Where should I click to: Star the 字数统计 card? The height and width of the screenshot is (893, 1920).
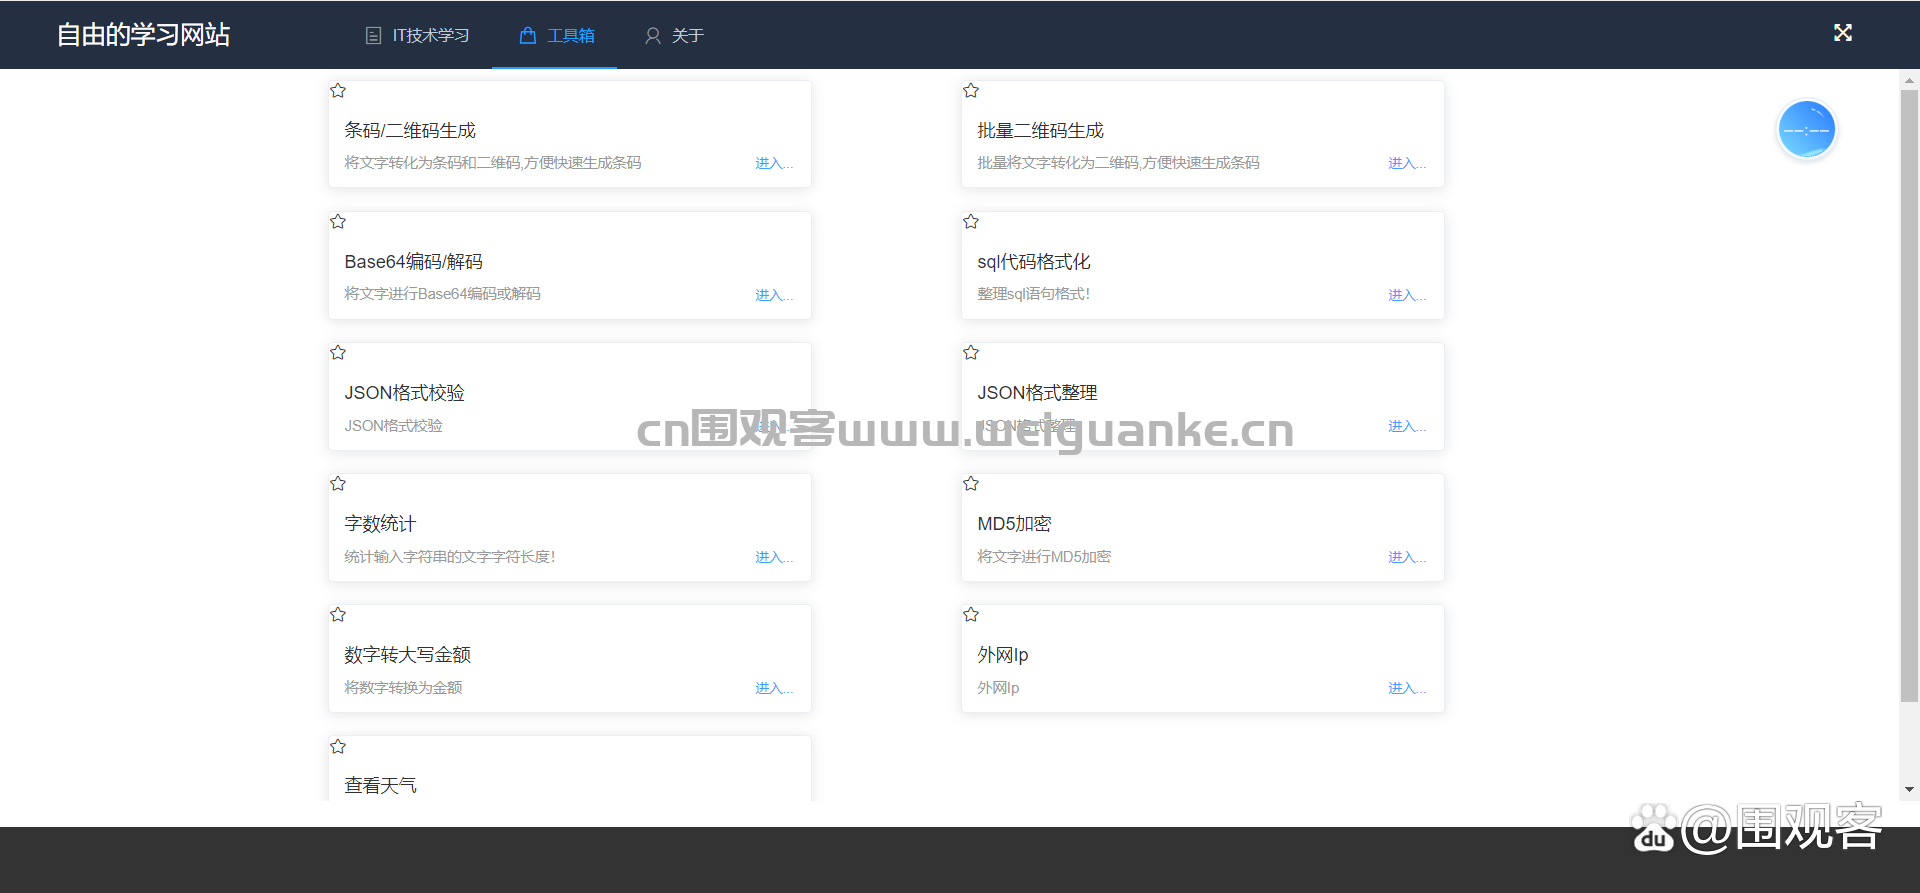point(338,484)
